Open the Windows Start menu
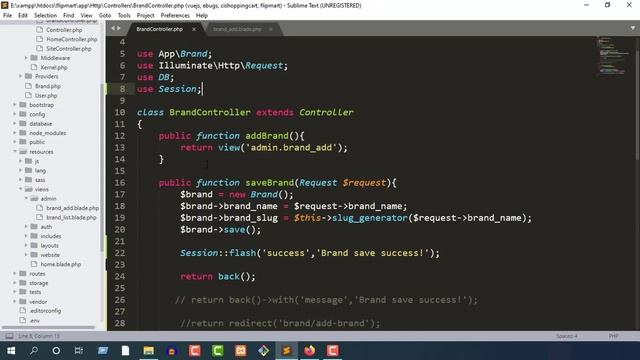 click(x=11, y=351)
